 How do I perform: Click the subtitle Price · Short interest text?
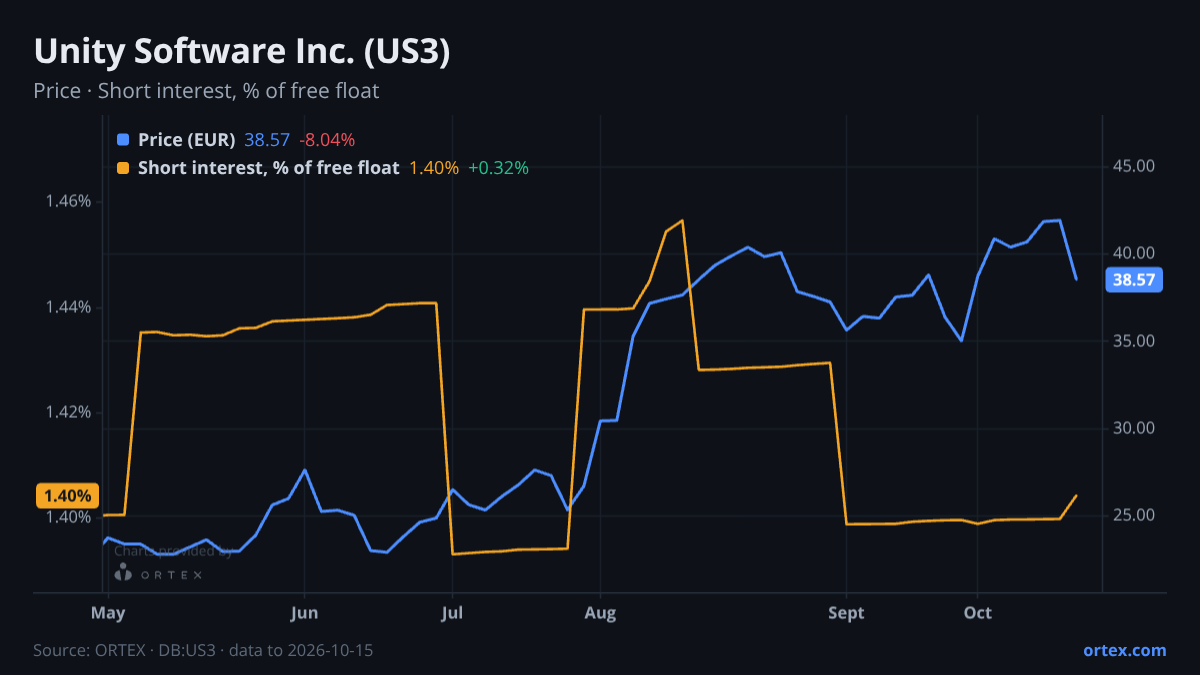point(206,91)
